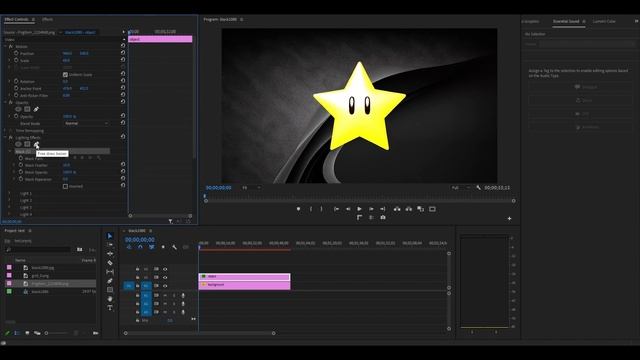Switch to Effect Controls tab
Image resolution: width=640 pixels, height=360 pixels.
pos(17,19)
